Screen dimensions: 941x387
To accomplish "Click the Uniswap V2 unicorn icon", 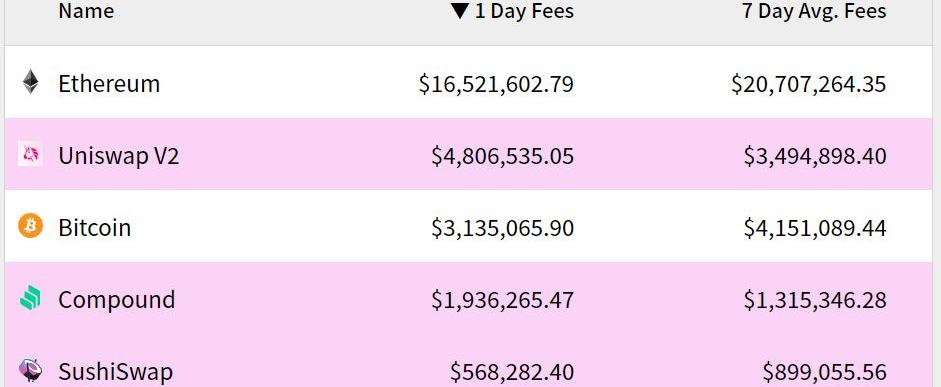I will coord(30,154).
